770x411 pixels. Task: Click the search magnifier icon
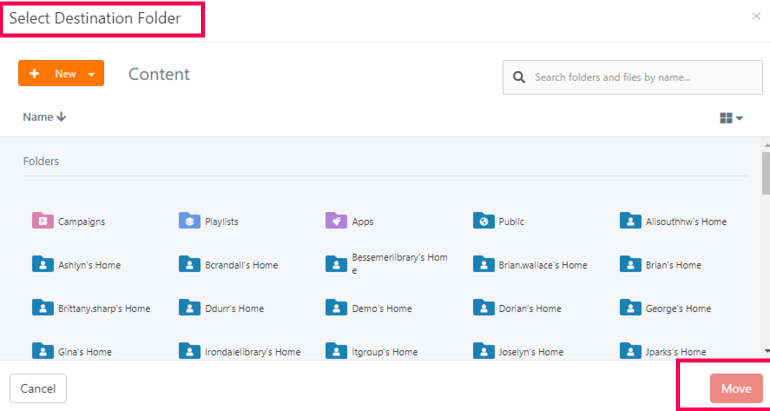pos(519,77)
